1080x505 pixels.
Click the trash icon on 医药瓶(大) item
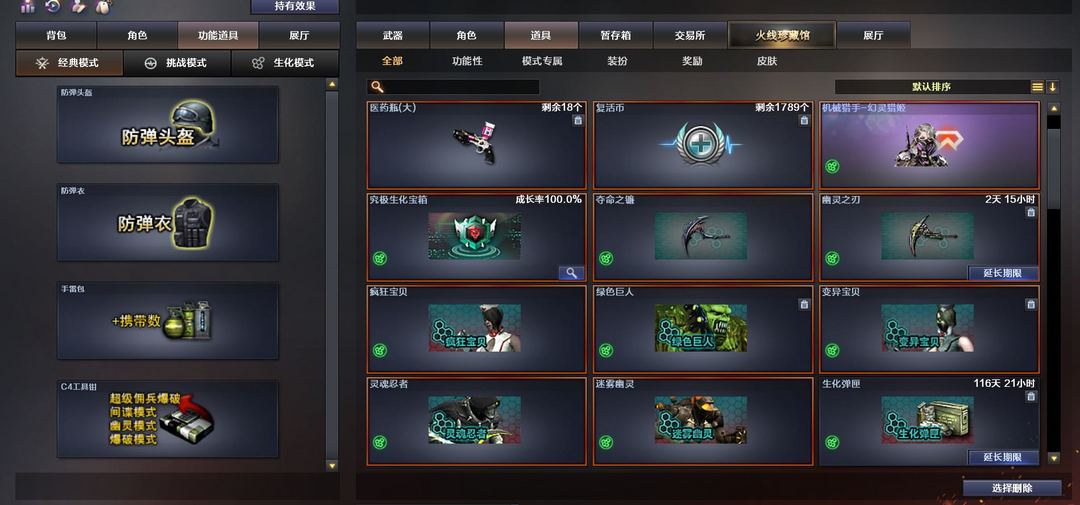[x=577, y=121]
